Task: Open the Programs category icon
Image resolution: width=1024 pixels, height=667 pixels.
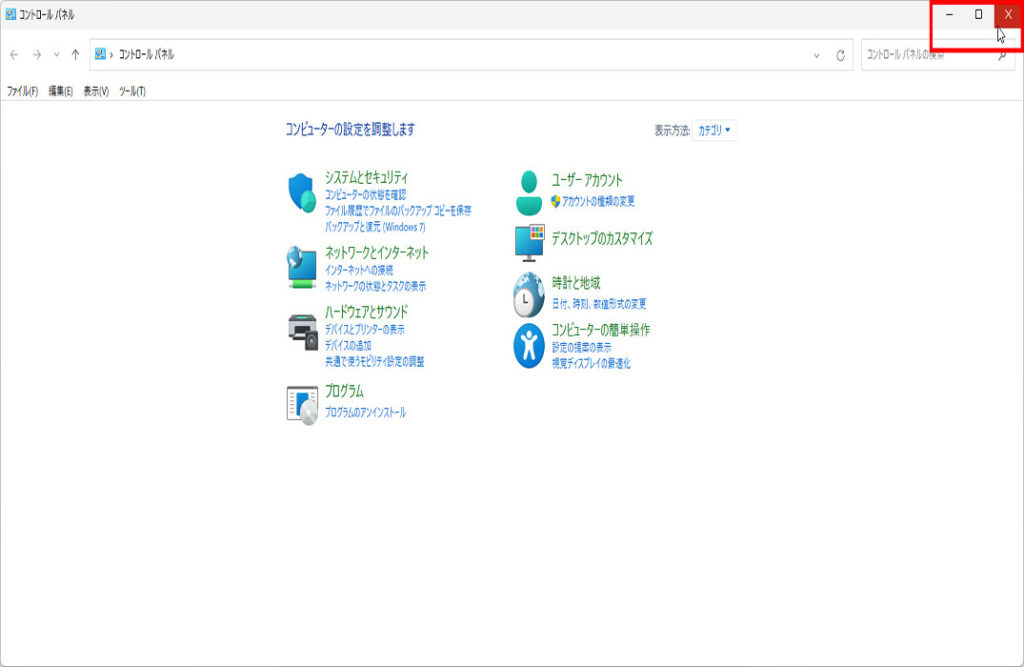Action: 302,403
